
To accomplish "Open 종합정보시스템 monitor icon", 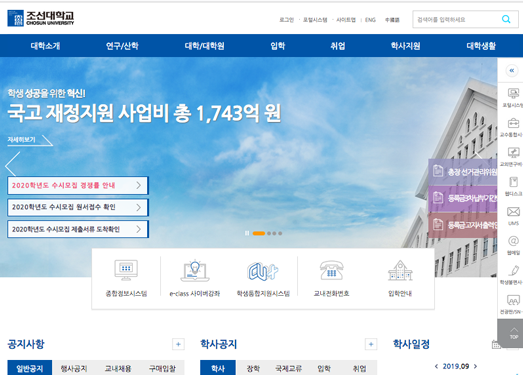I will point(126,270).
